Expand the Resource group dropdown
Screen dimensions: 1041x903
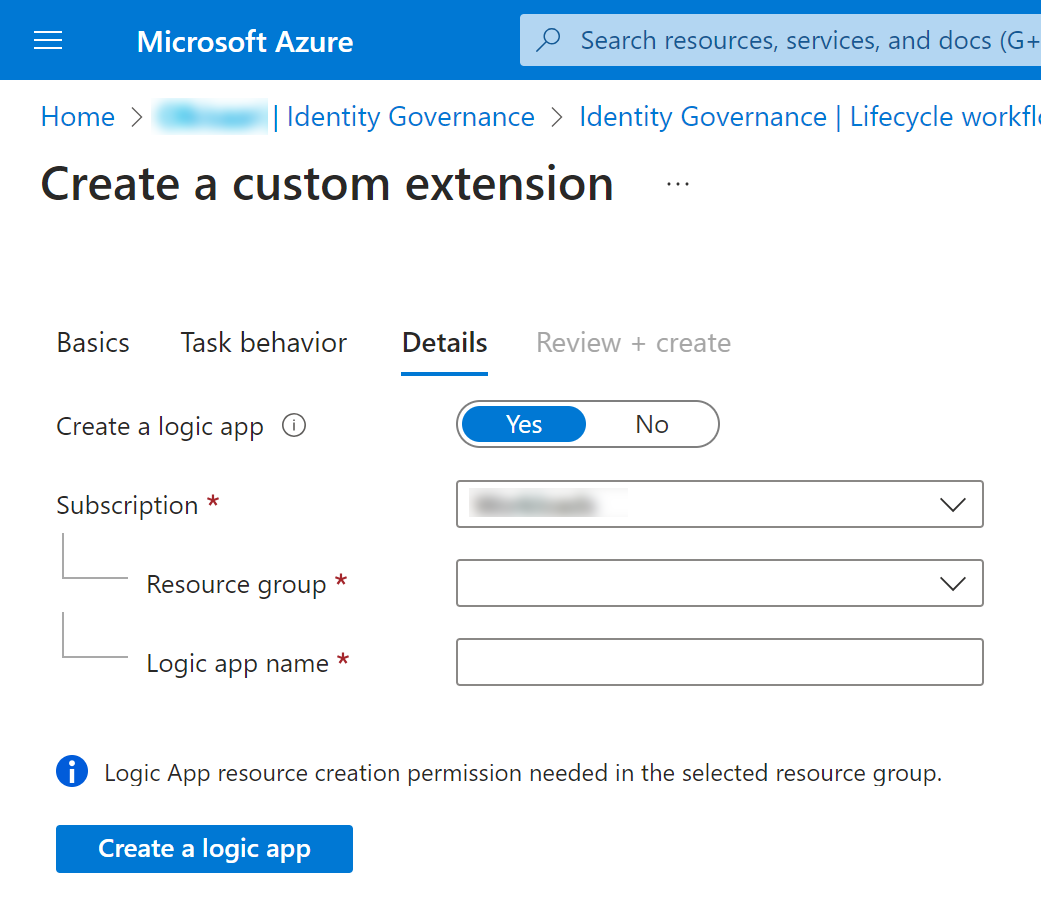point(720,583)
